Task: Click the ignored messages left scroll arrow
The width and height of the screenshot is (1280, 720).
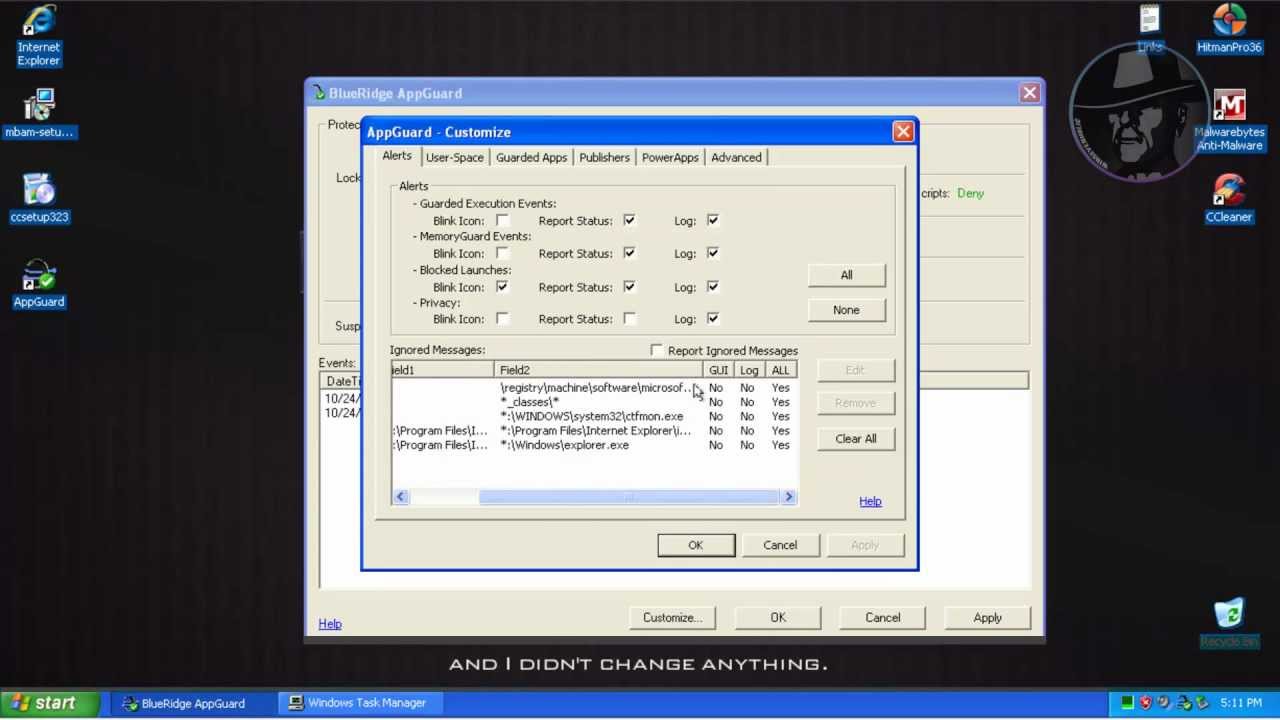Action: click(400, 497)
